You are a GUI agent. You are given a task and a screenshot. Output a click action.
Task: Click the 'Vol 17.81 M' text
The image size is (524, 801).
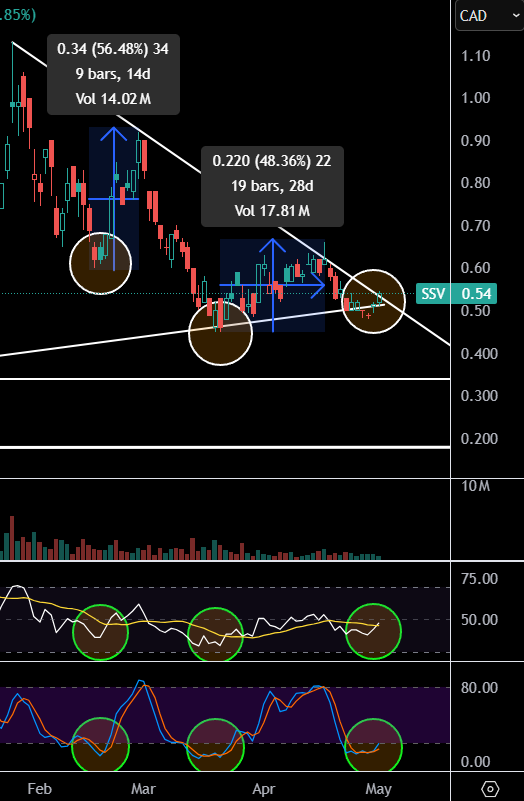pyautogui.click(x=272, y=210)
